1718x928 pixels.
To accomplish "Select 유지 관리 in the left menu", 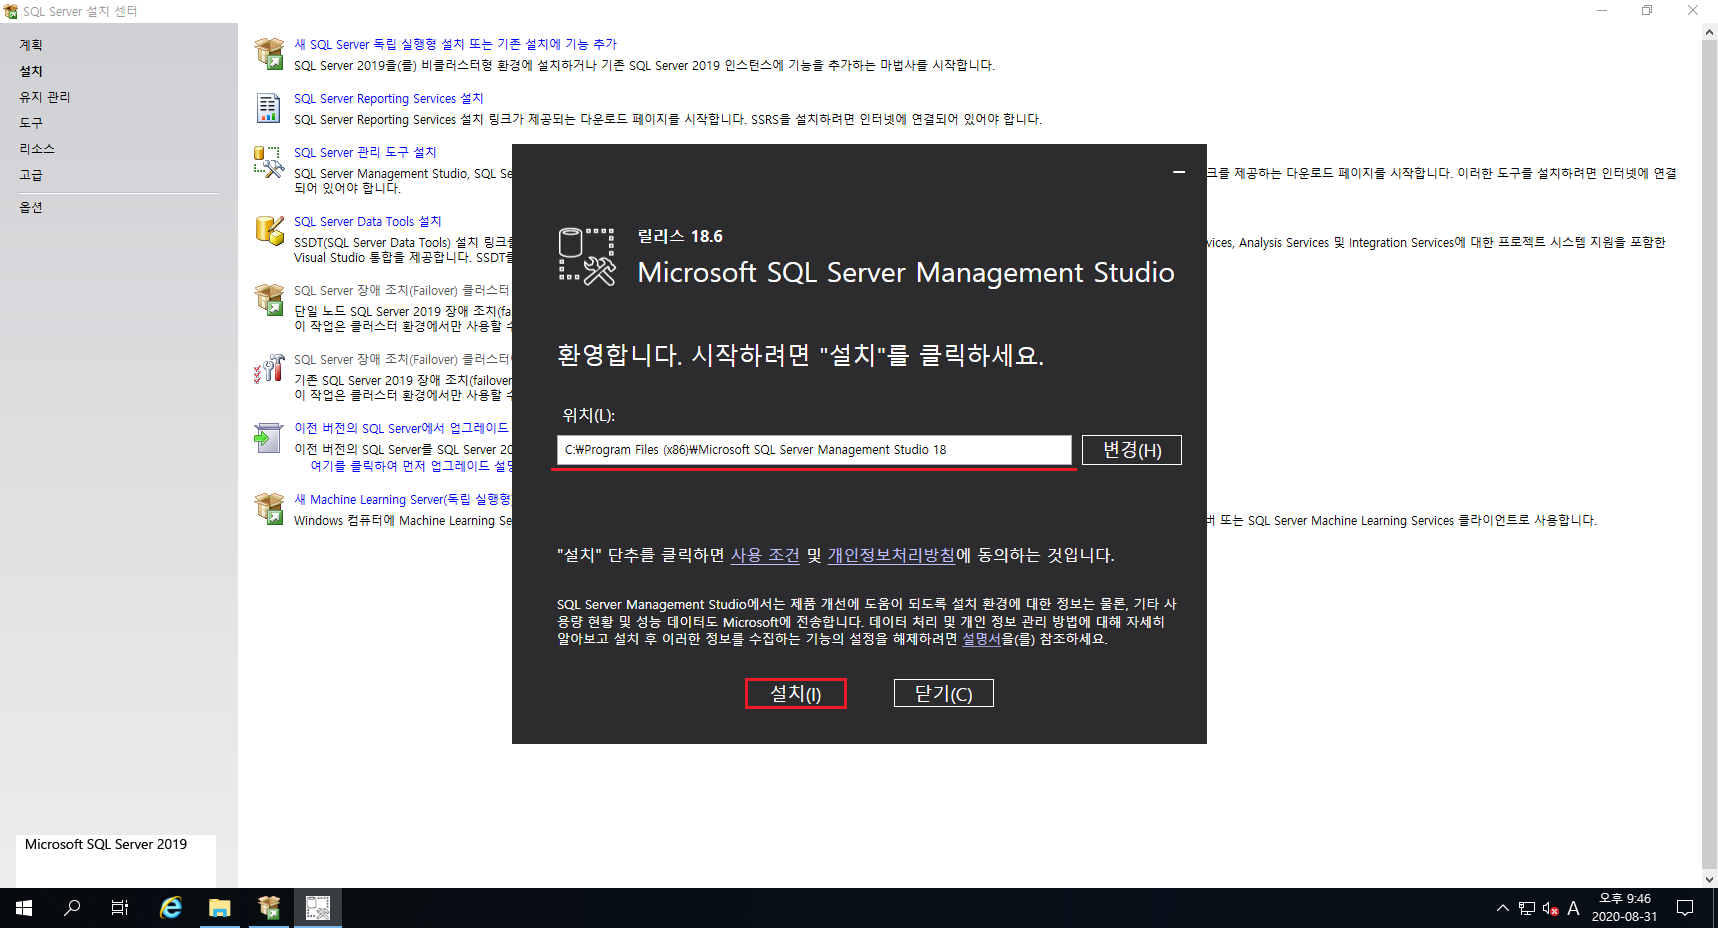I will pyautogui.click(x=45, y=97).
